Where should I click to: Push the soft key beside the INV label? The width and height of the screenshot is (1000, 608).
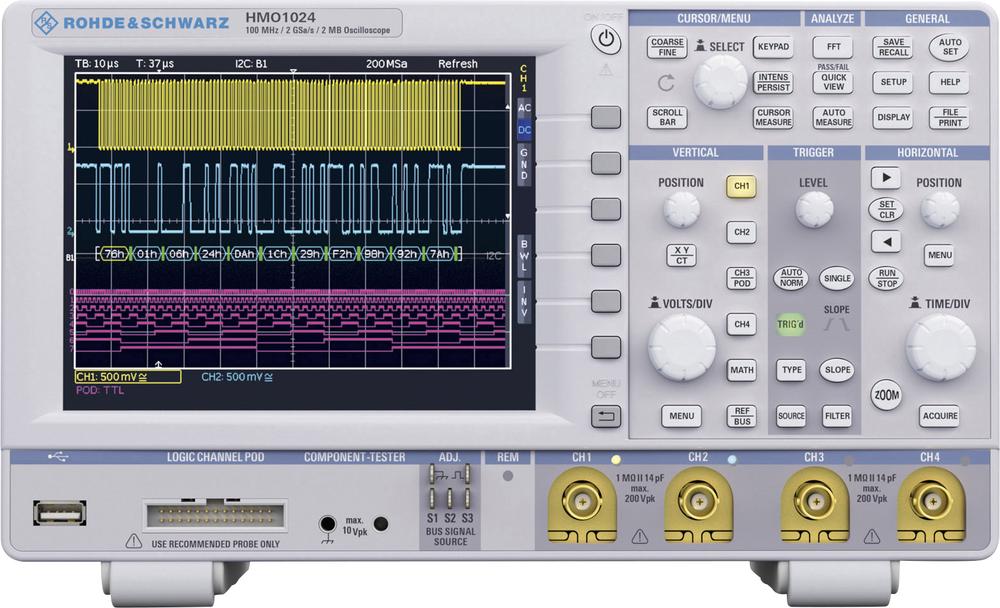[605, 301]
